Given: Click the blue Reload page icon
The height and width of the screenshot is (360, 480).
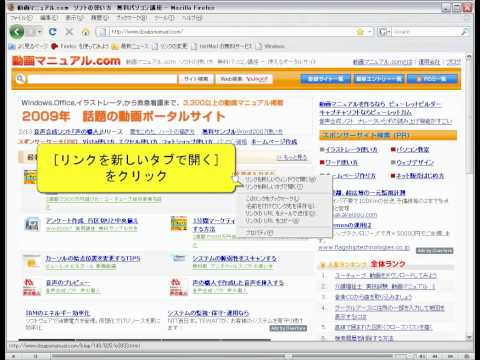Looking at the screenshot, I should click(x=53, y=32).
